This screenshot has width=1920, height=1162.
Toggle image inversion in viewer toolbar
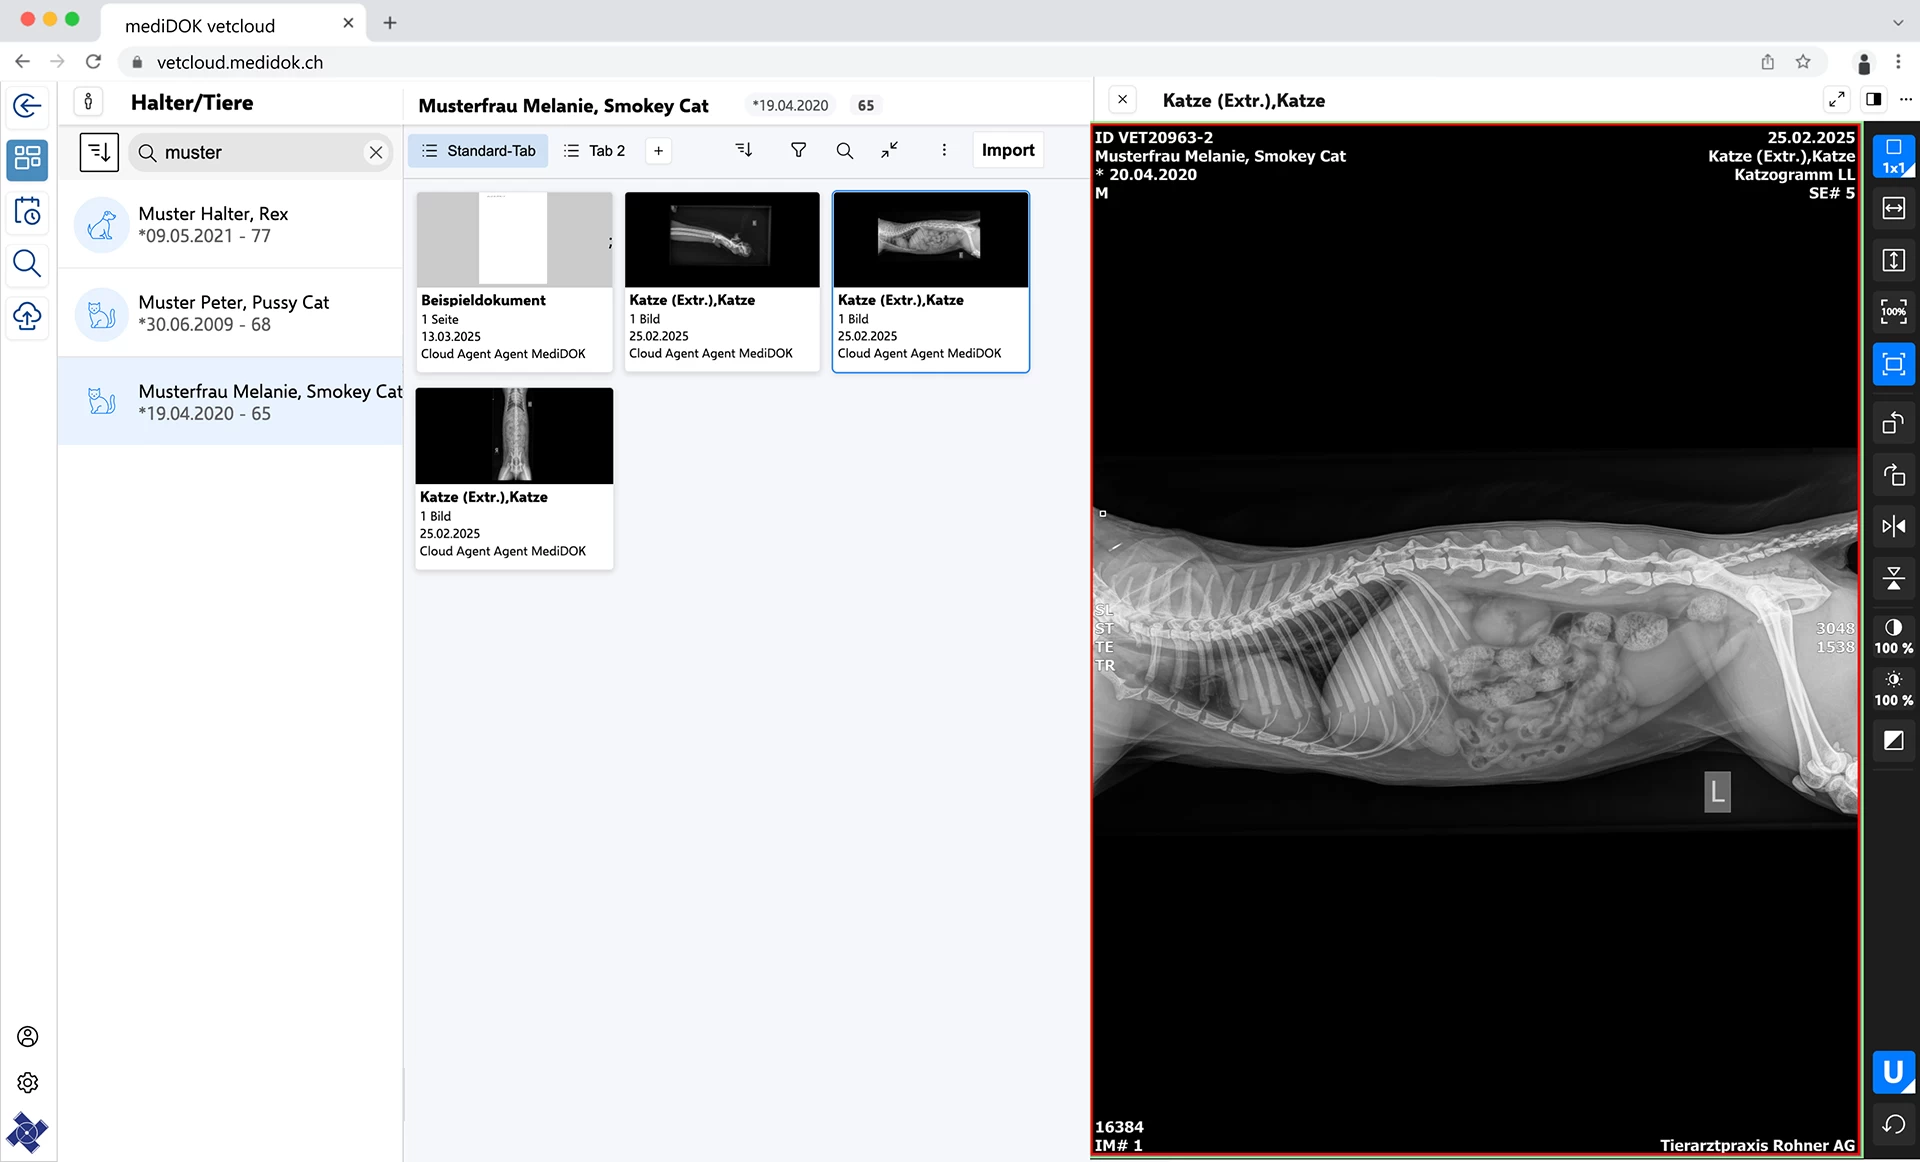tap(1893, 741)
